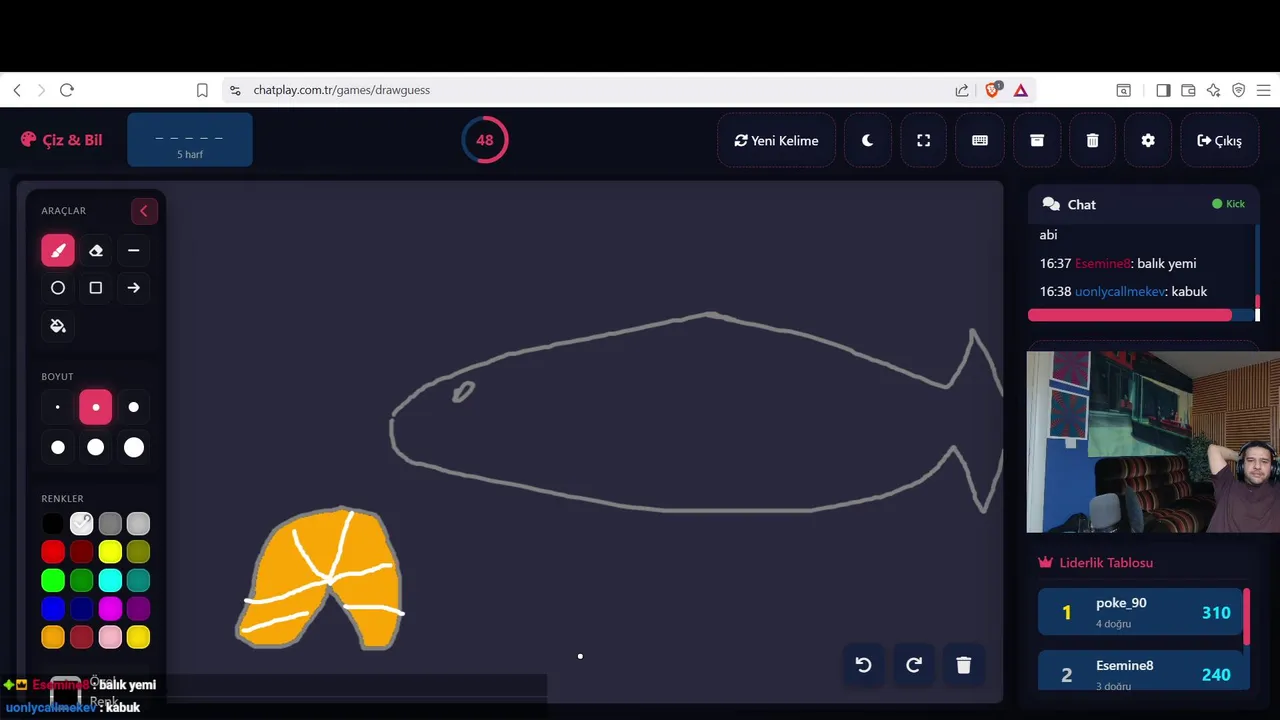
Task: Pick the bright green color swatch
Action: click(53, 580)
